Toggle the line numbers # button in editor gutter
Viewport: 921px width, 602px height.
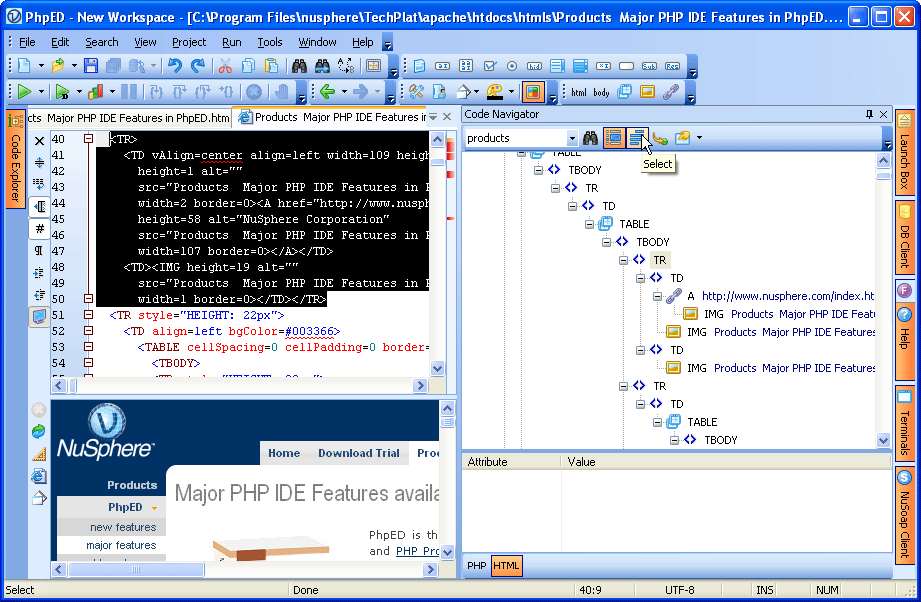coord(39,228)
